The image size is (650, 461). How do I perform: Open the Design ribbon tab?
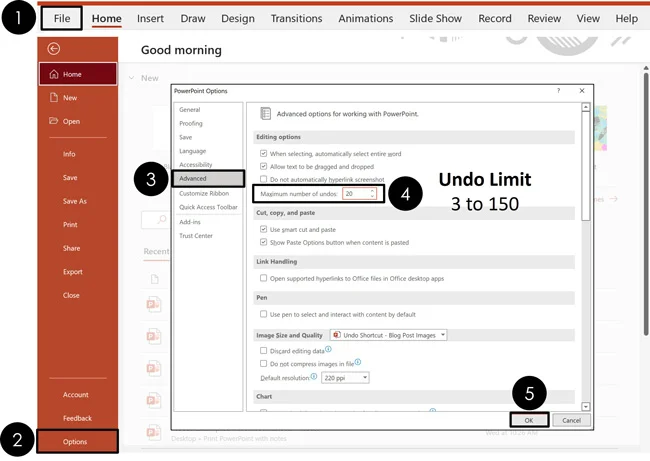[x=238, y=18]
